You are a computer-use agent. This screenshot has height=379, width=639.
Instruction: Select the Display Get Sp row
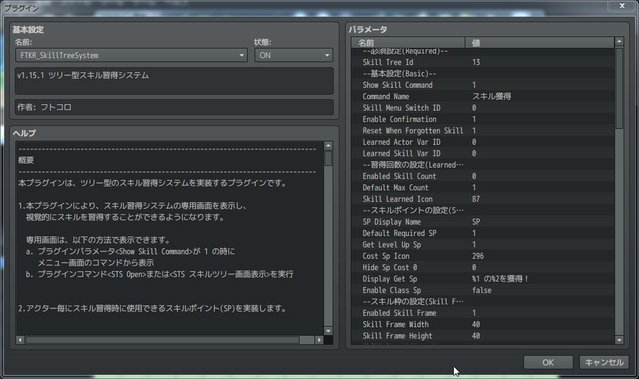point(483,279)
